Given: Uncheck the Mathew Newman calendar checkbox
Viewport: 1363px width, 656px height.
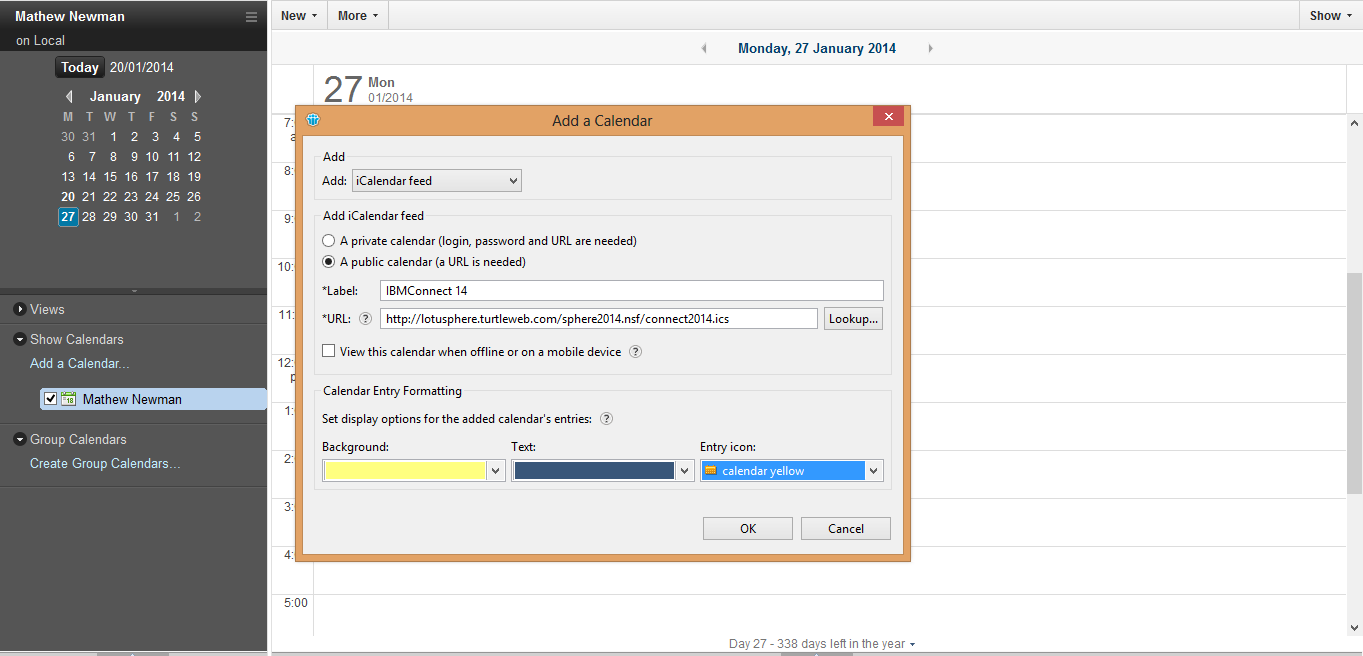Looking at the screenshot, I should 51,399.
